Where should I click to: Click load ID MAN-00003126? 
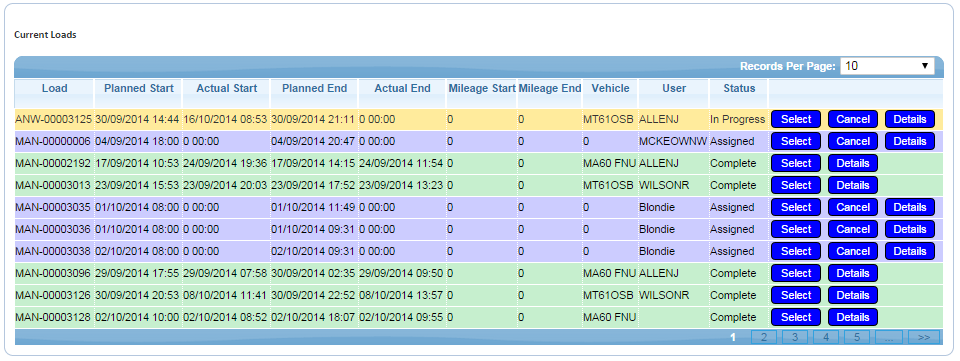pyautogui.click(x=53, y=296)
